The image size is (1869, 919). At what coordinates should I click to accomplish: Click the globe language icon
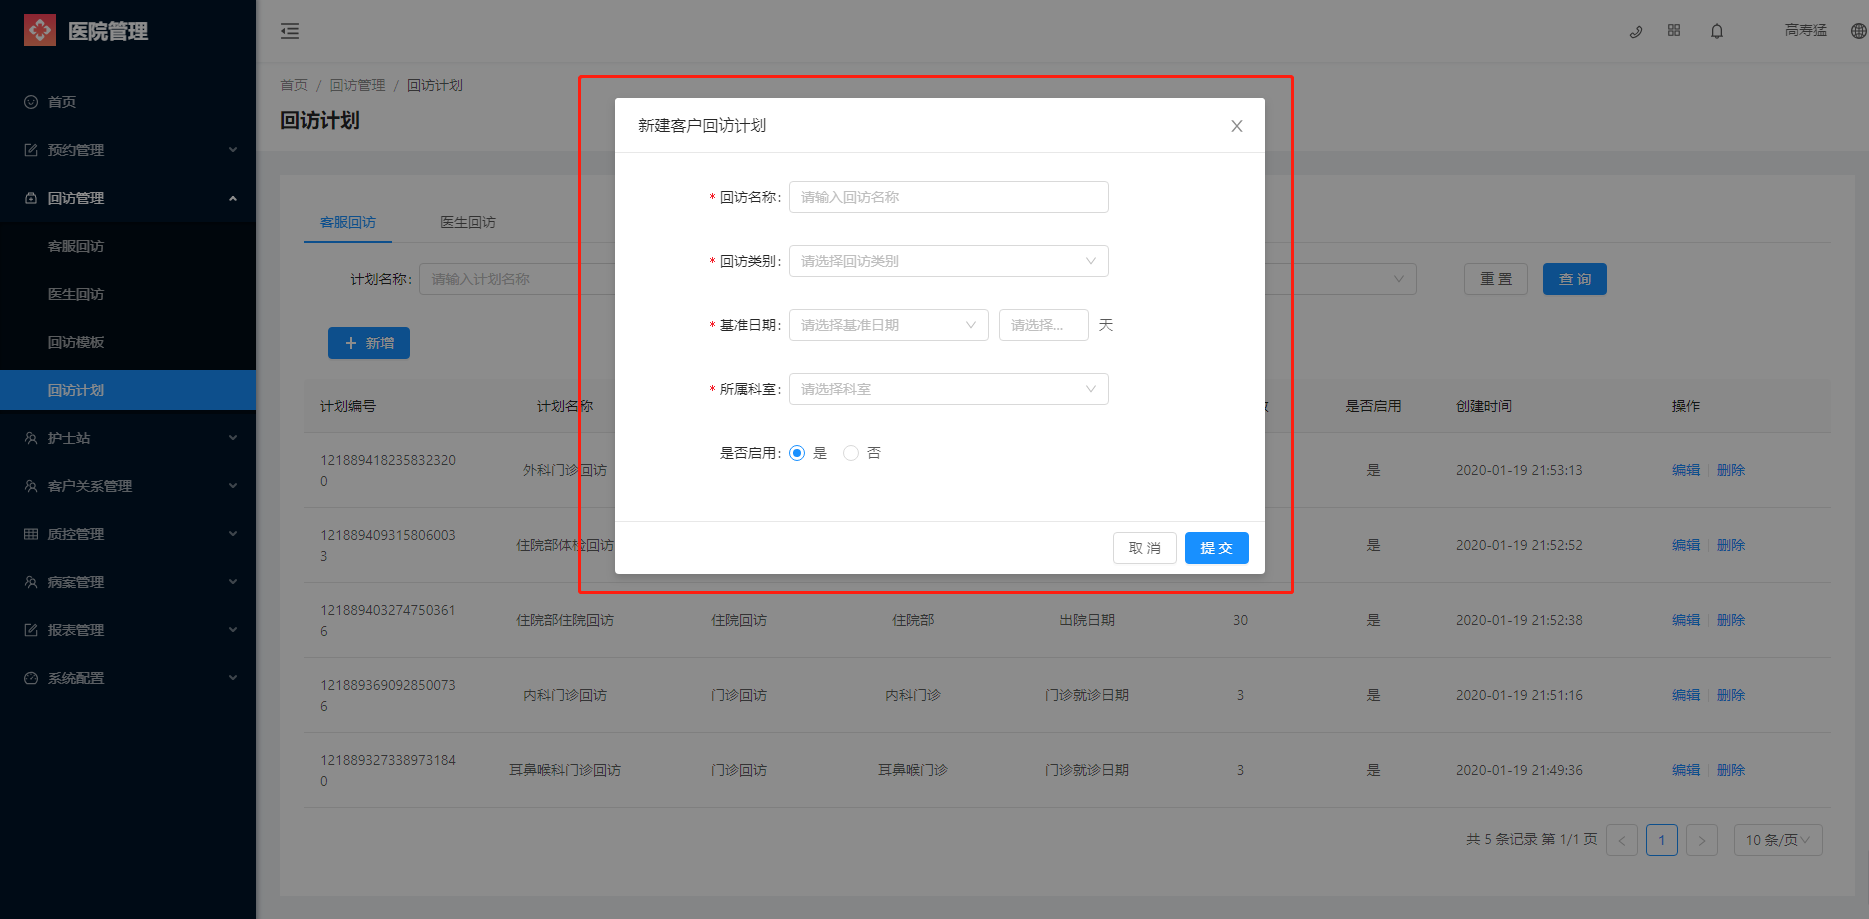tap(1859, 31)
